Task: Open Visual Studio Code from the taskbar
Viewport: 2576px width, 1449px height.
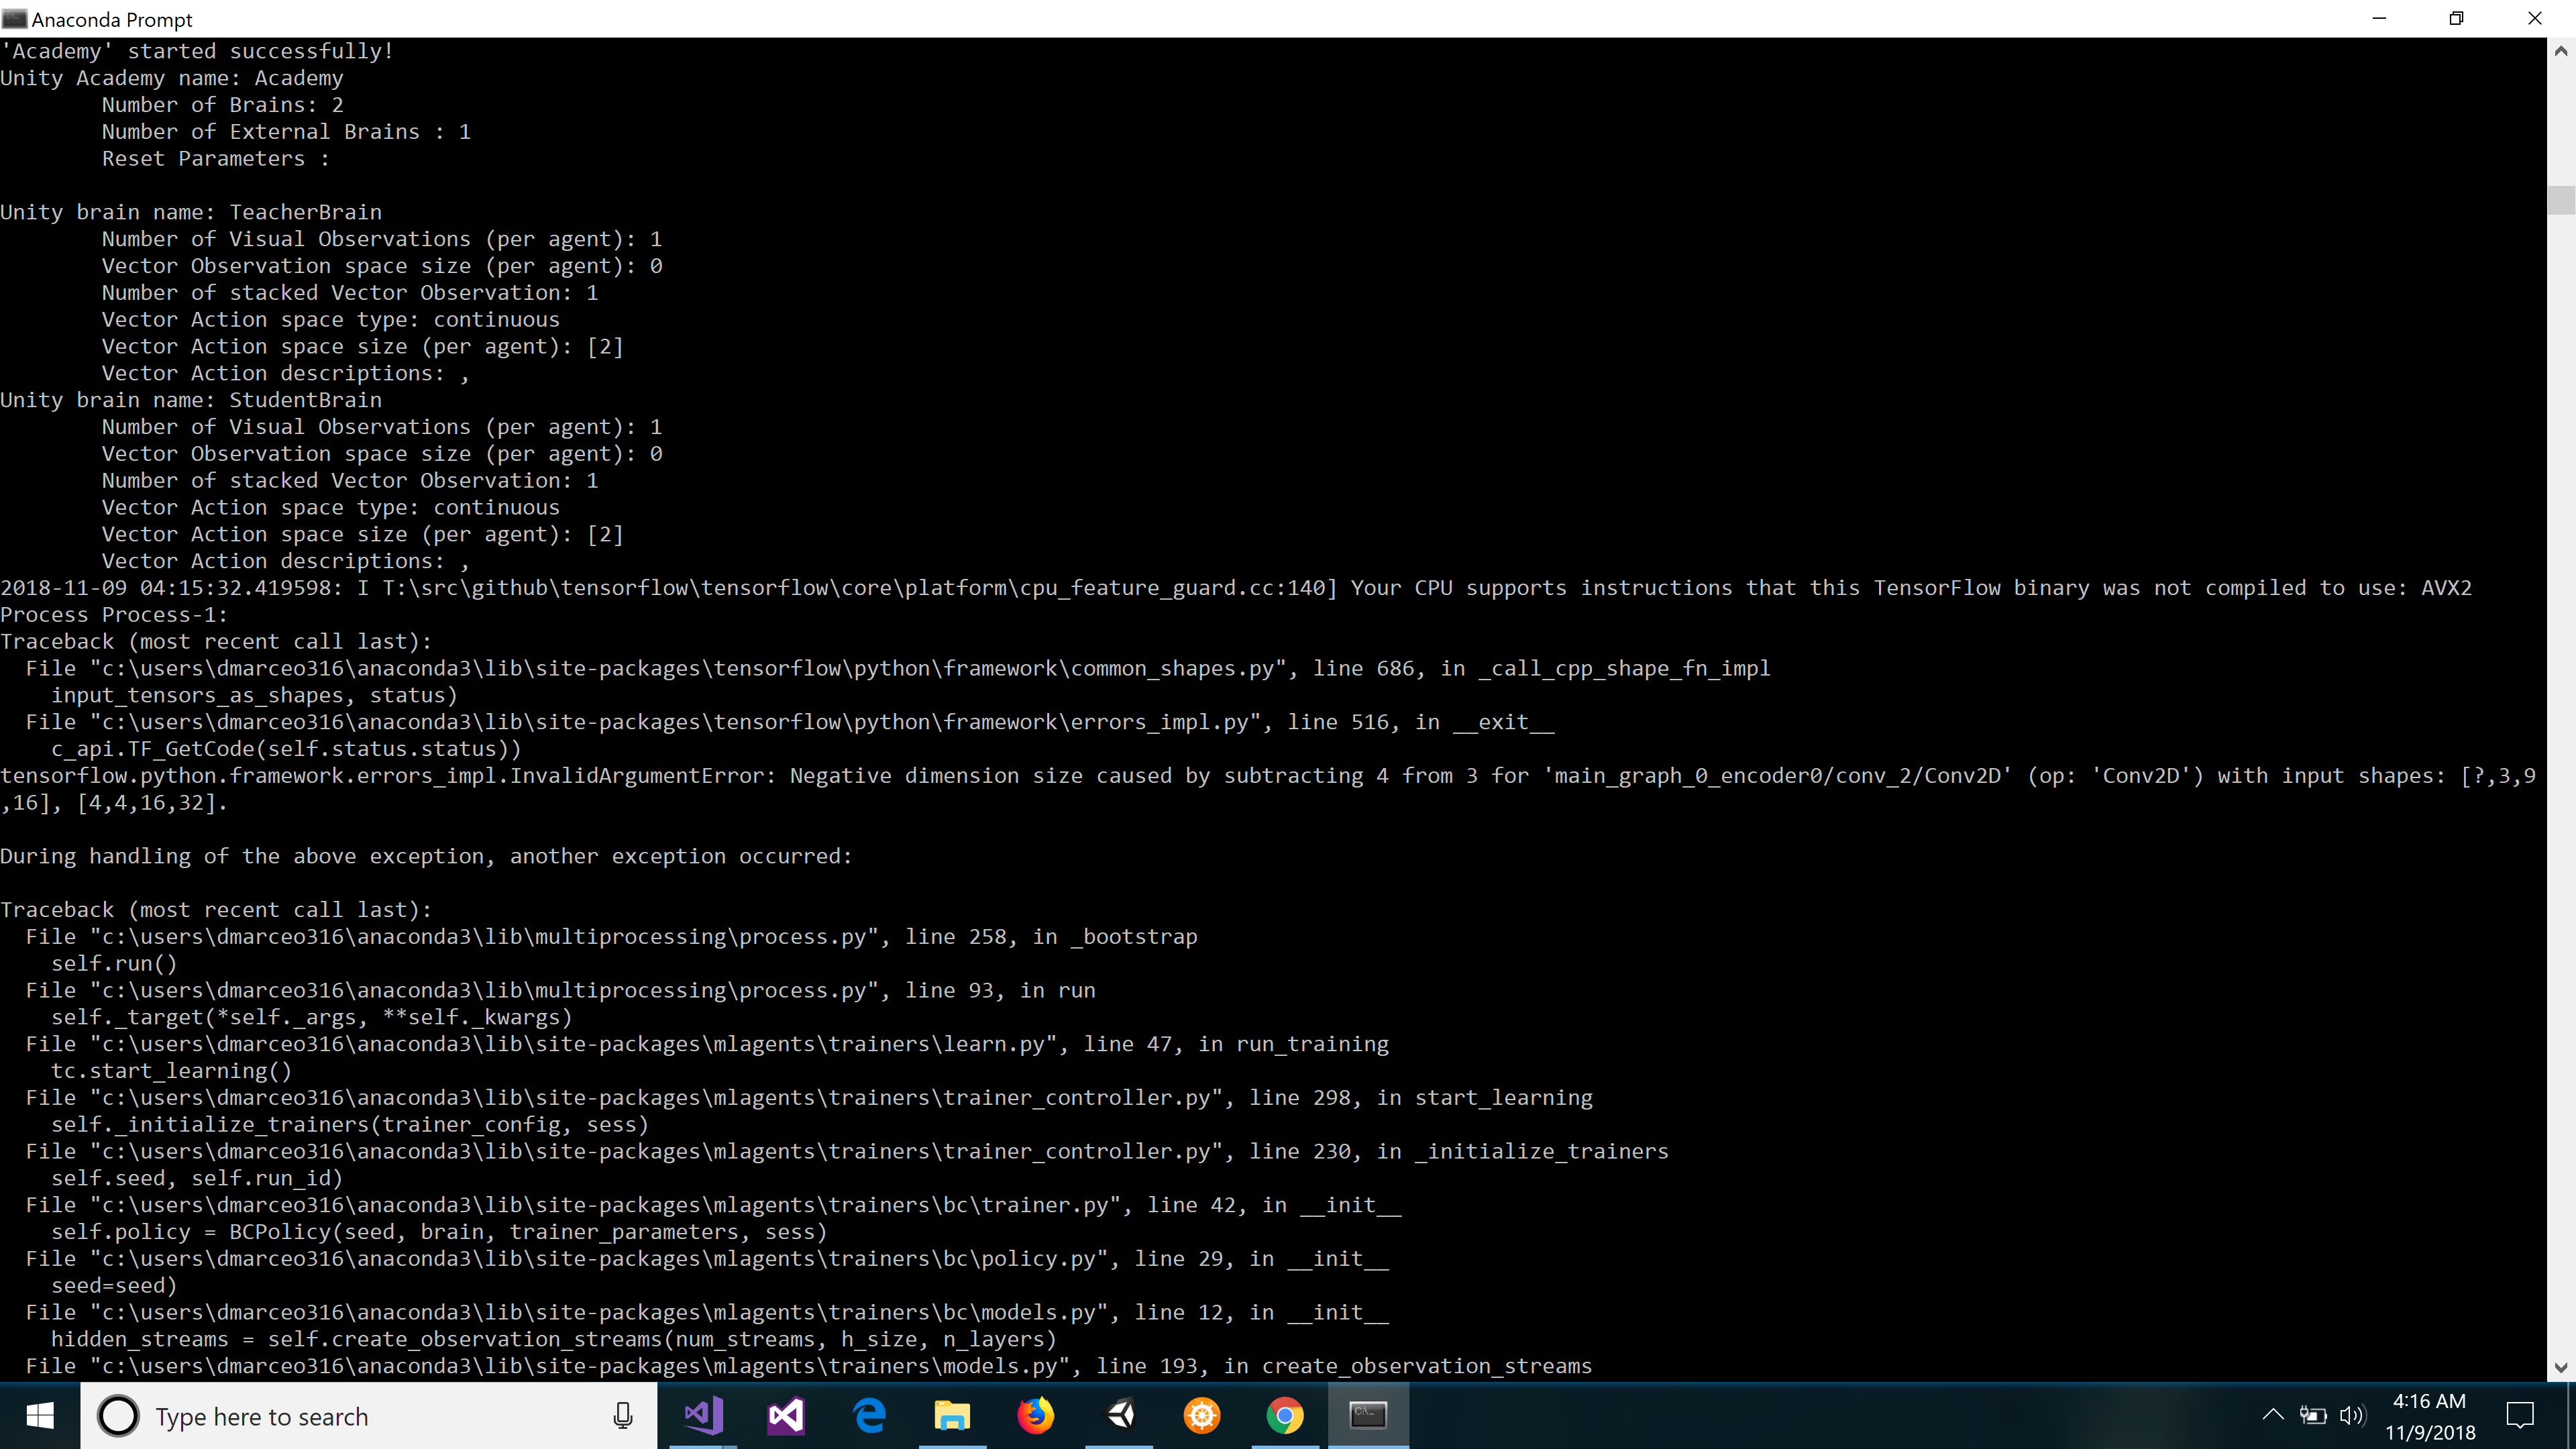Action: tap(702, 1415)
